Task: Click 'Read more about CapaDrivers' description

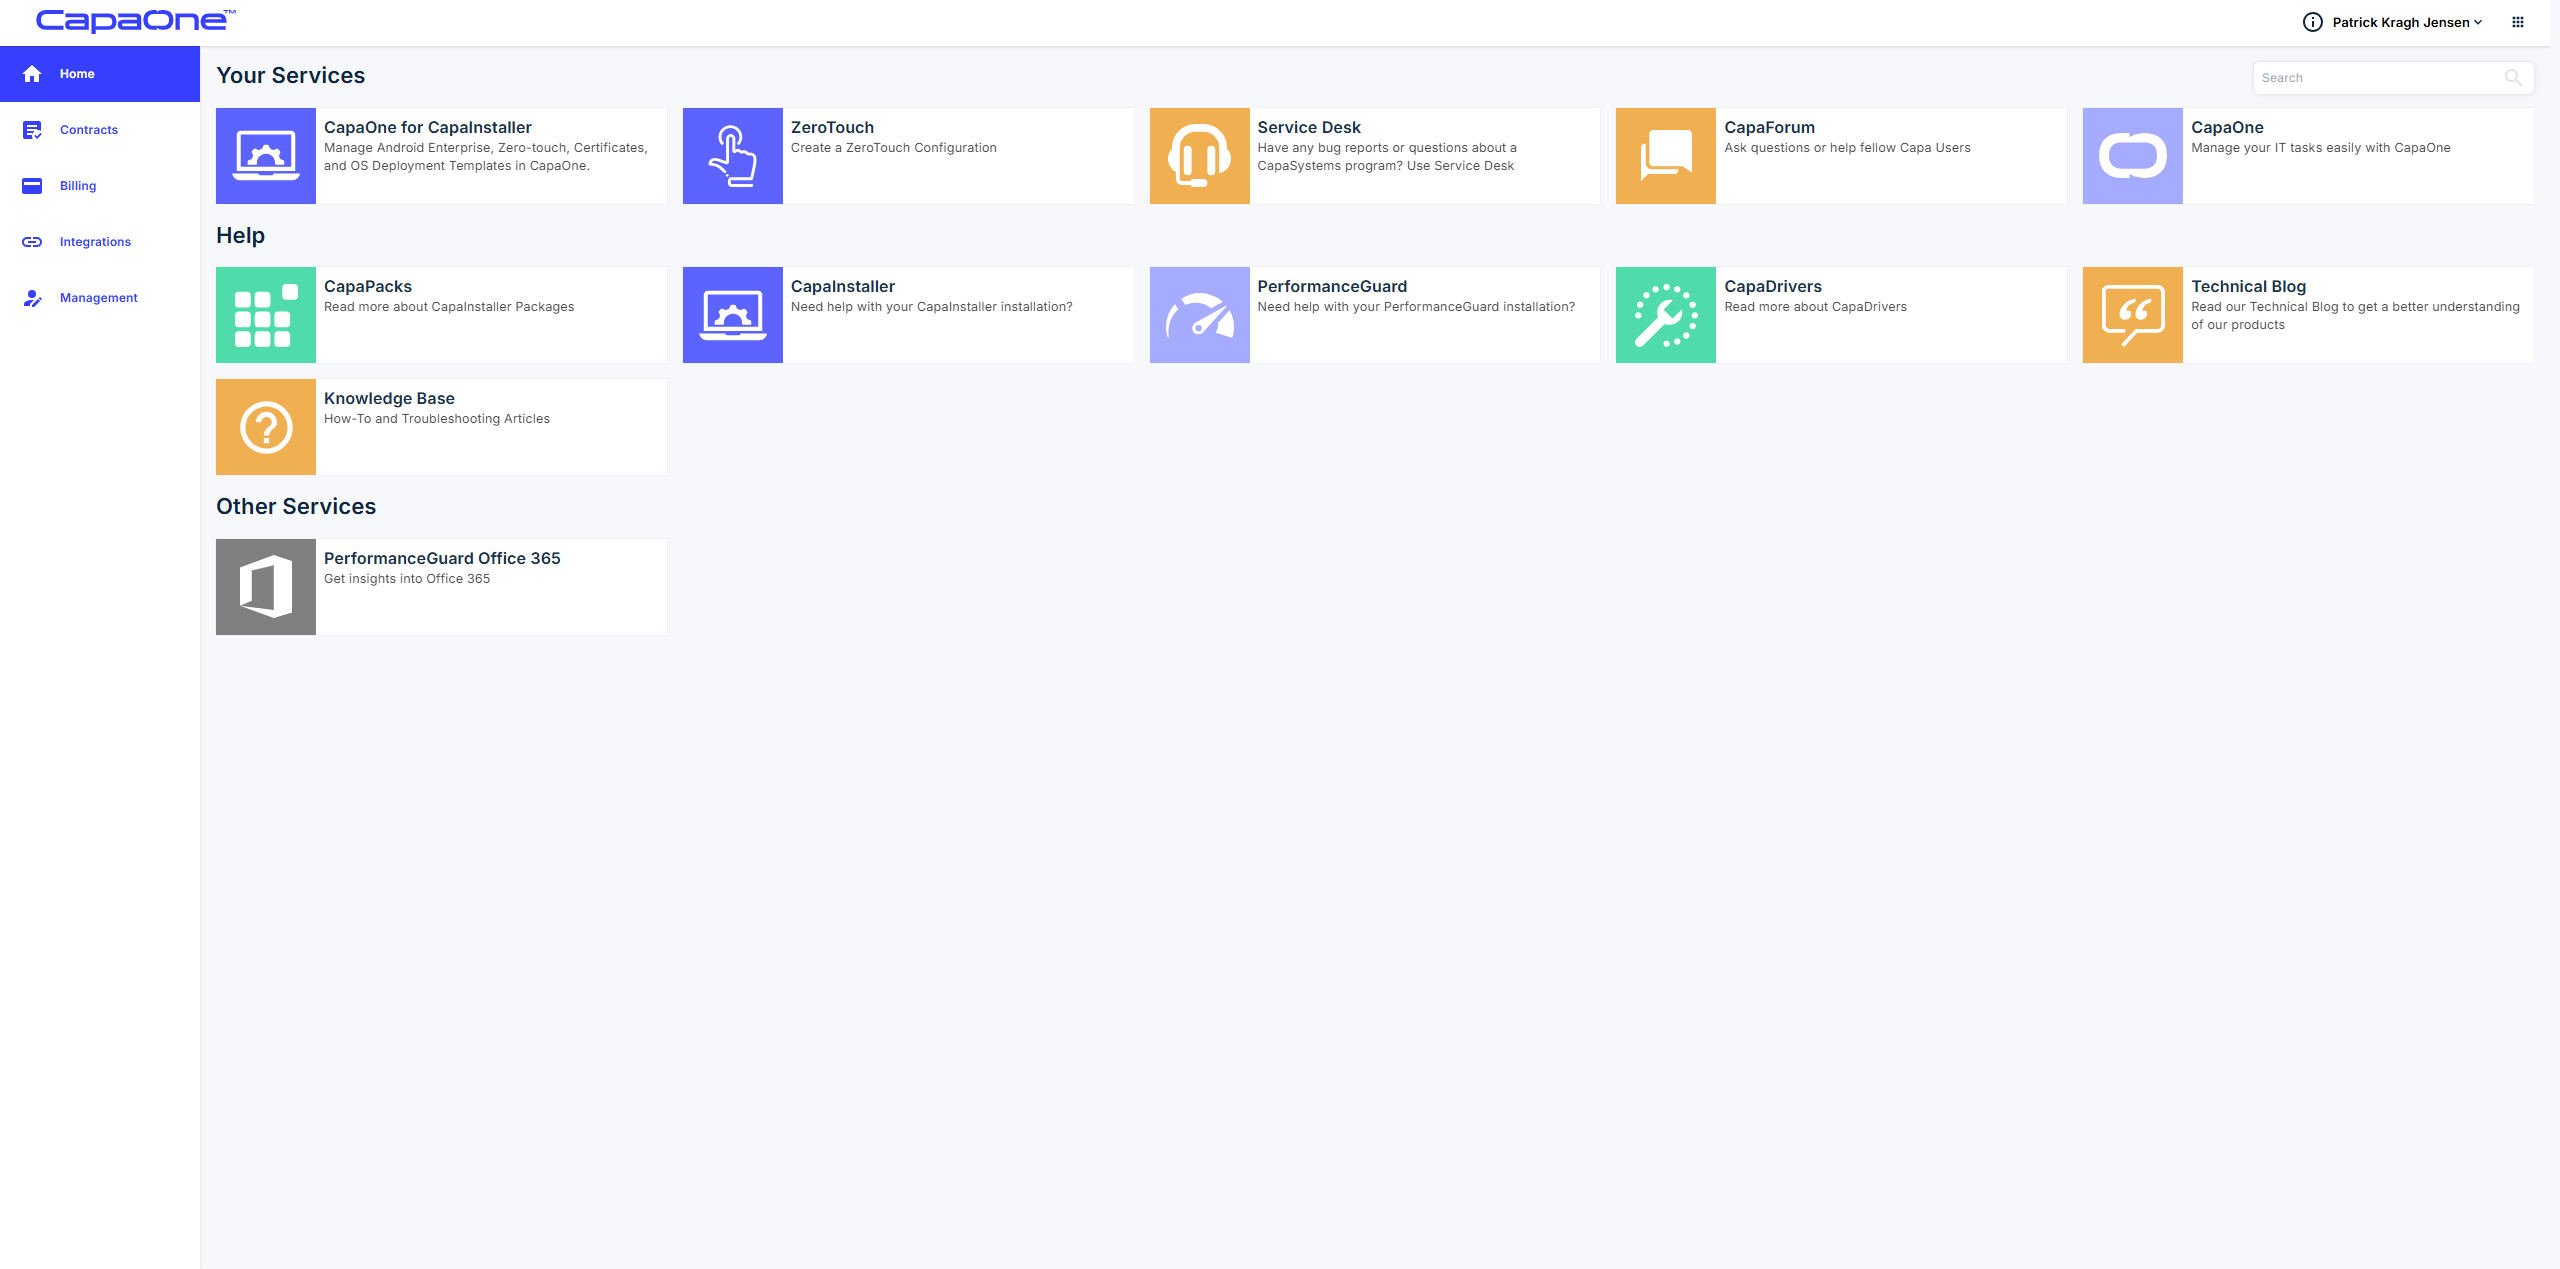Action: click(x=1815, y=307)
